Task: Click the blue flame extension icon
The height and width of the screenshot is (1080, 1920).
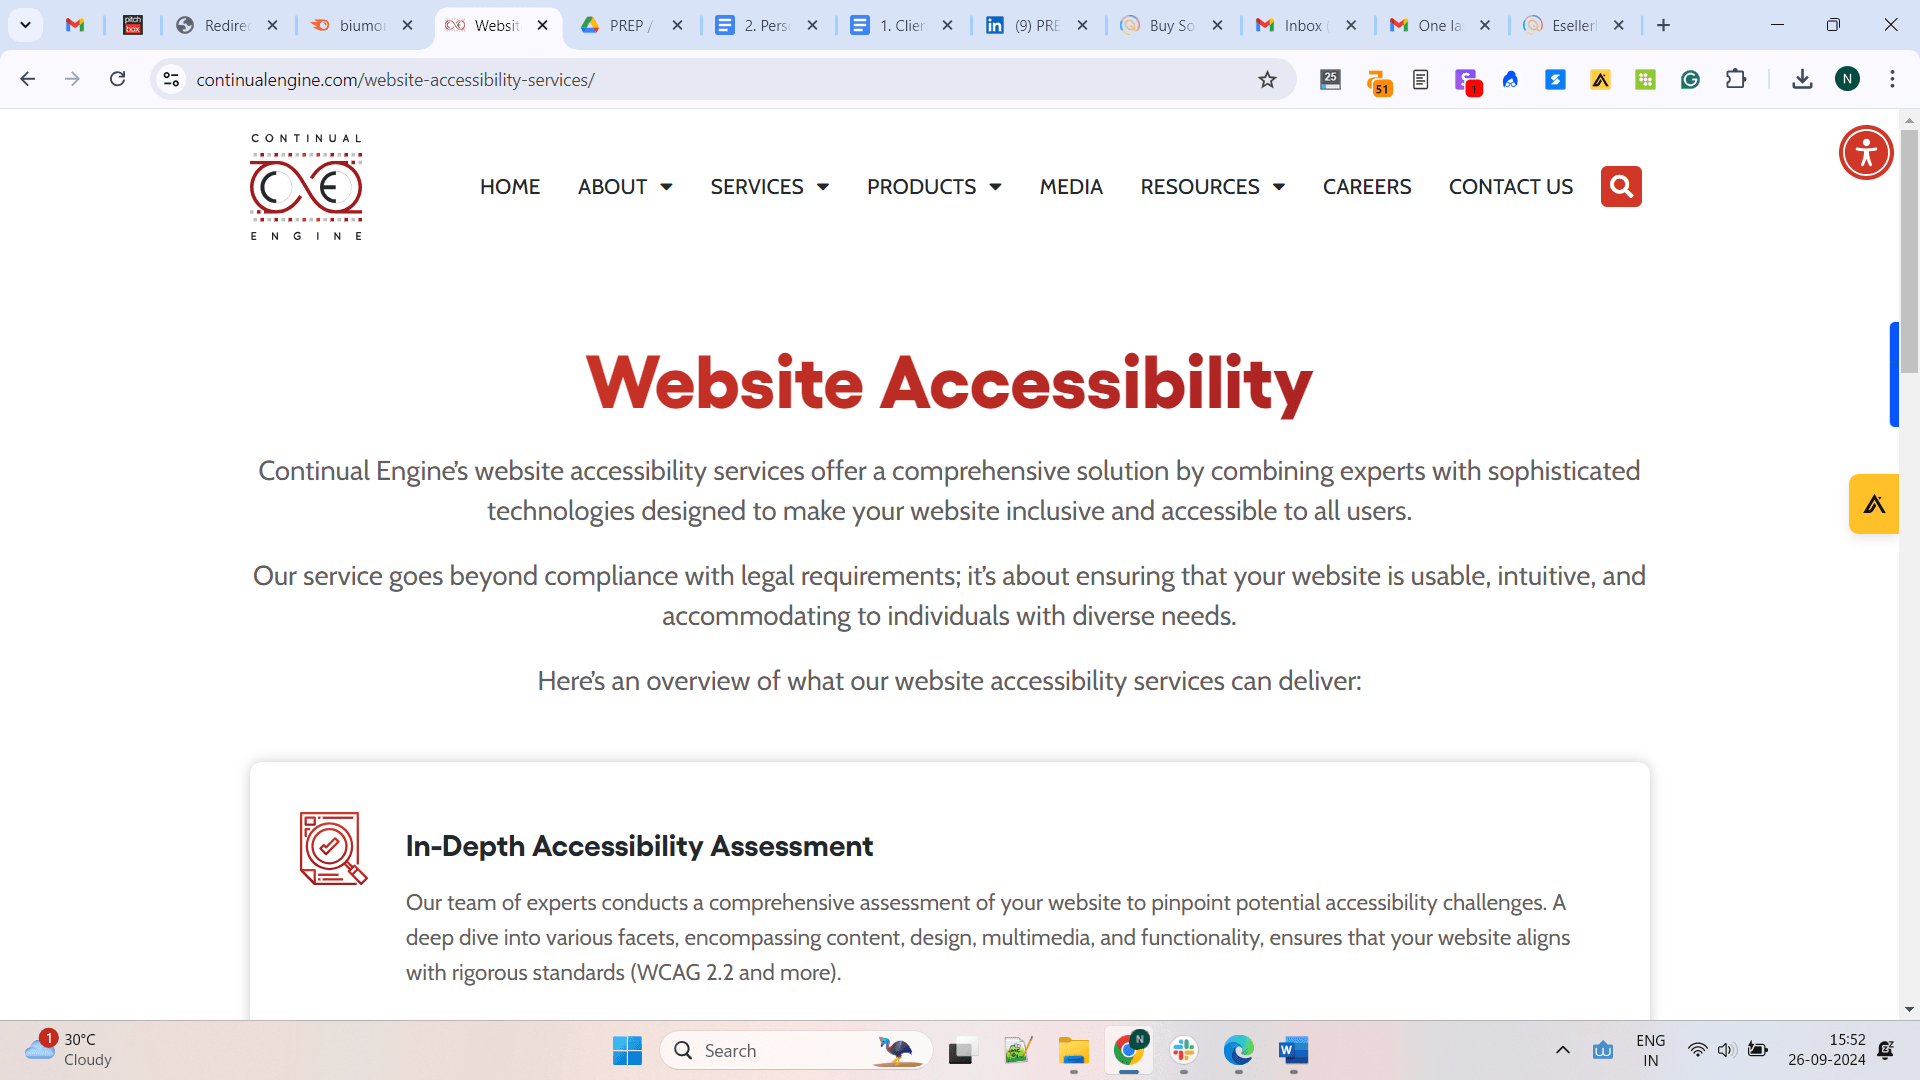Action: 1510,80
